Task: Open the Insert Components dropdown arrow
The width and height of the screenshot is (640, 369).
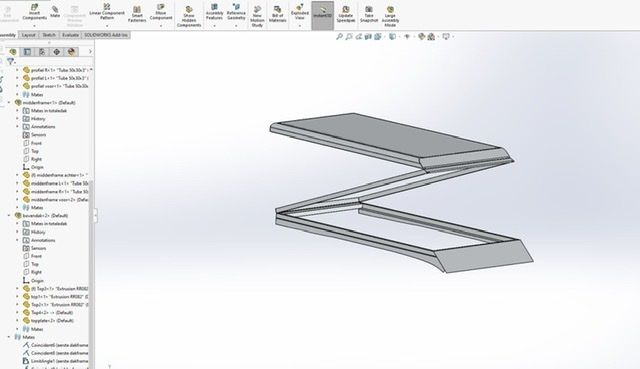Action: click(x=34, y=26)
